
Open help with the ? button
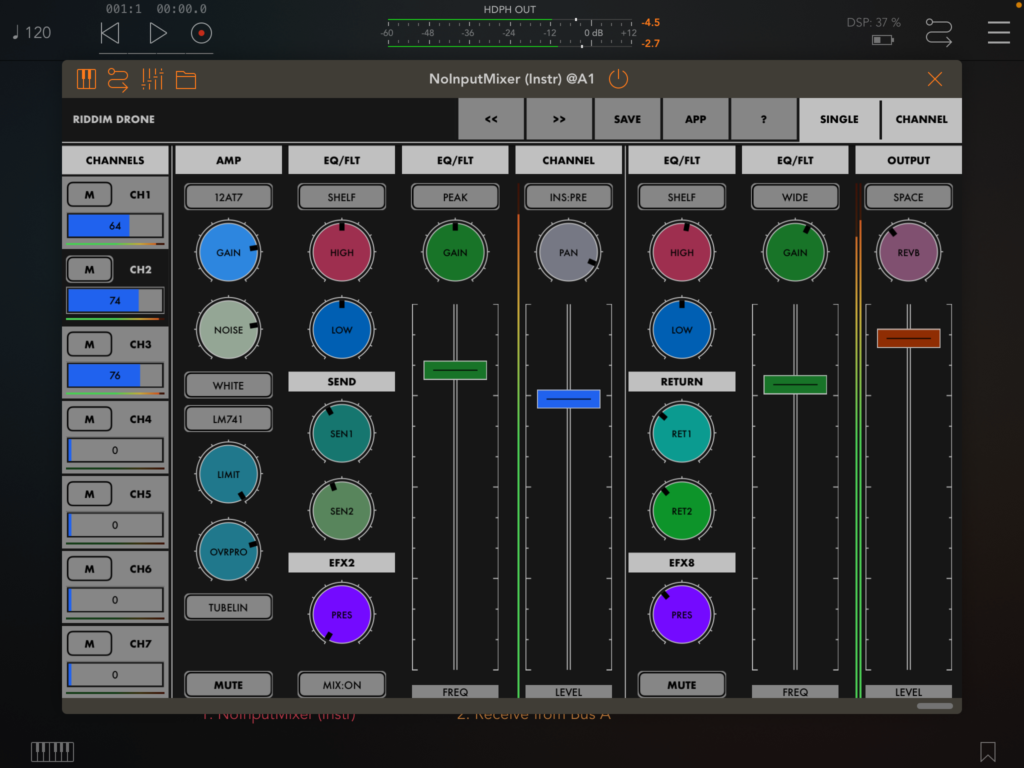(763, 120)
